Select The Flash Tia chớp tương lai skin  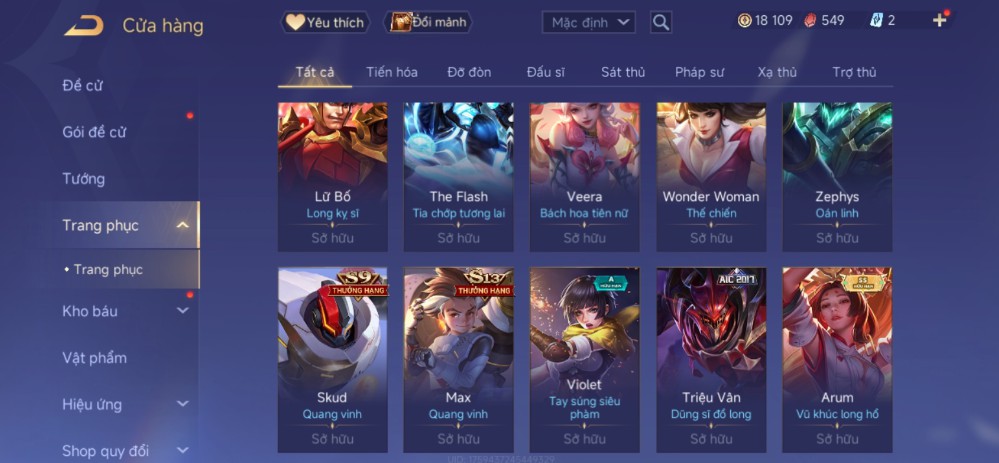[x=459, y=177]
